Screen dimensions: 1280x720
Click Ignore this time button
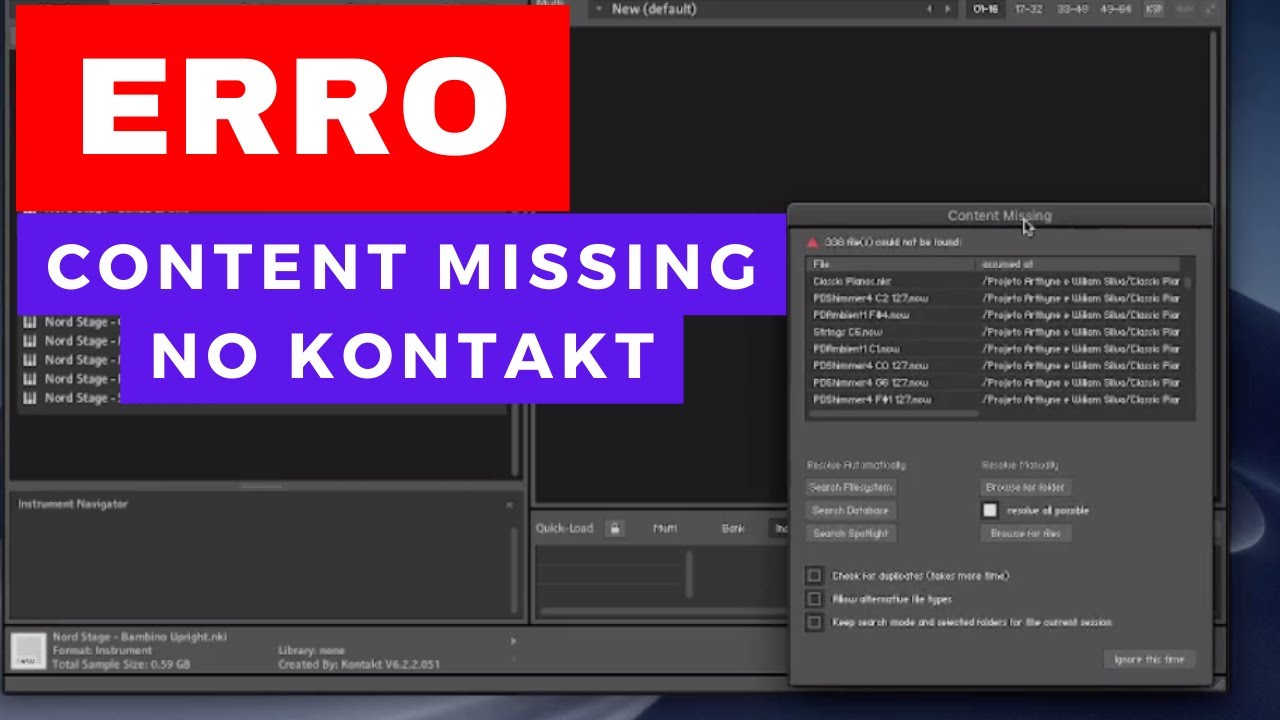(x=1149, y=660)
